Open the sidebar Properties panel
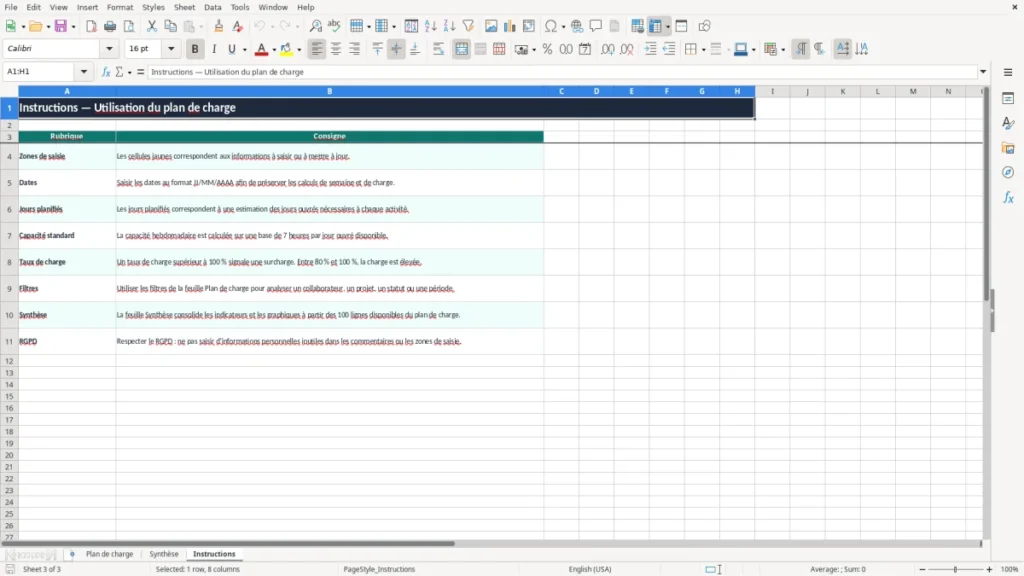Image resolution: width=1024 pixels, height=576 pixels. [x=1008, y=98]
